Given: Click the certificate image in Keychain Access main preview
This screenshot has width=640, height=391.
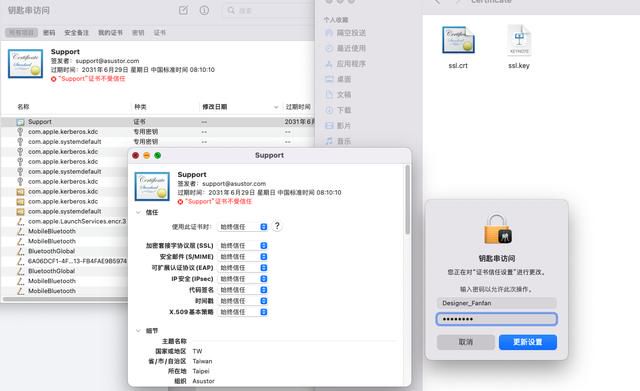Looking at the screenshot, I should 25,63.
